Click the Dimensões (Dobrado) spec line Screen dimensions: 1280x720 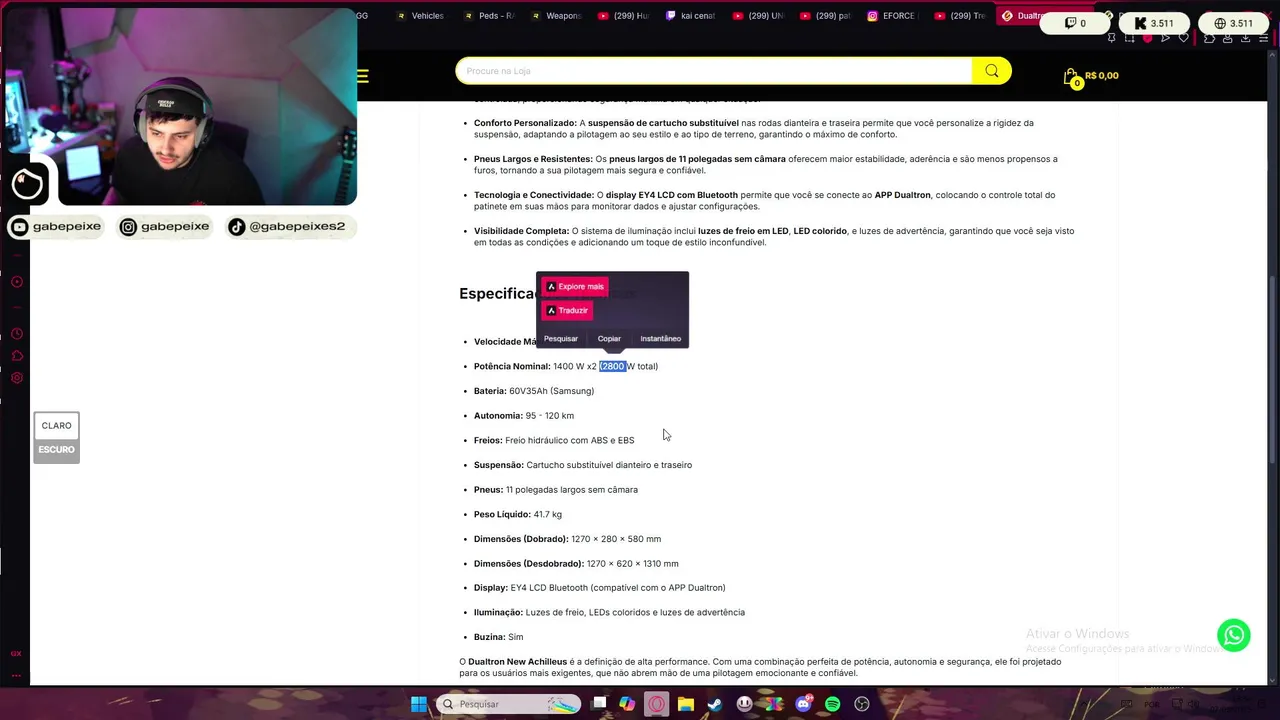(567, 539)
